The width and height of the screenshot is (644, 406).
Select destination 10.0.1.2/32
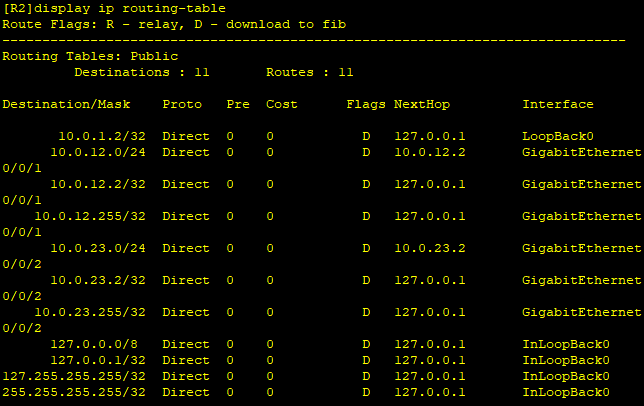pos(102,136)
